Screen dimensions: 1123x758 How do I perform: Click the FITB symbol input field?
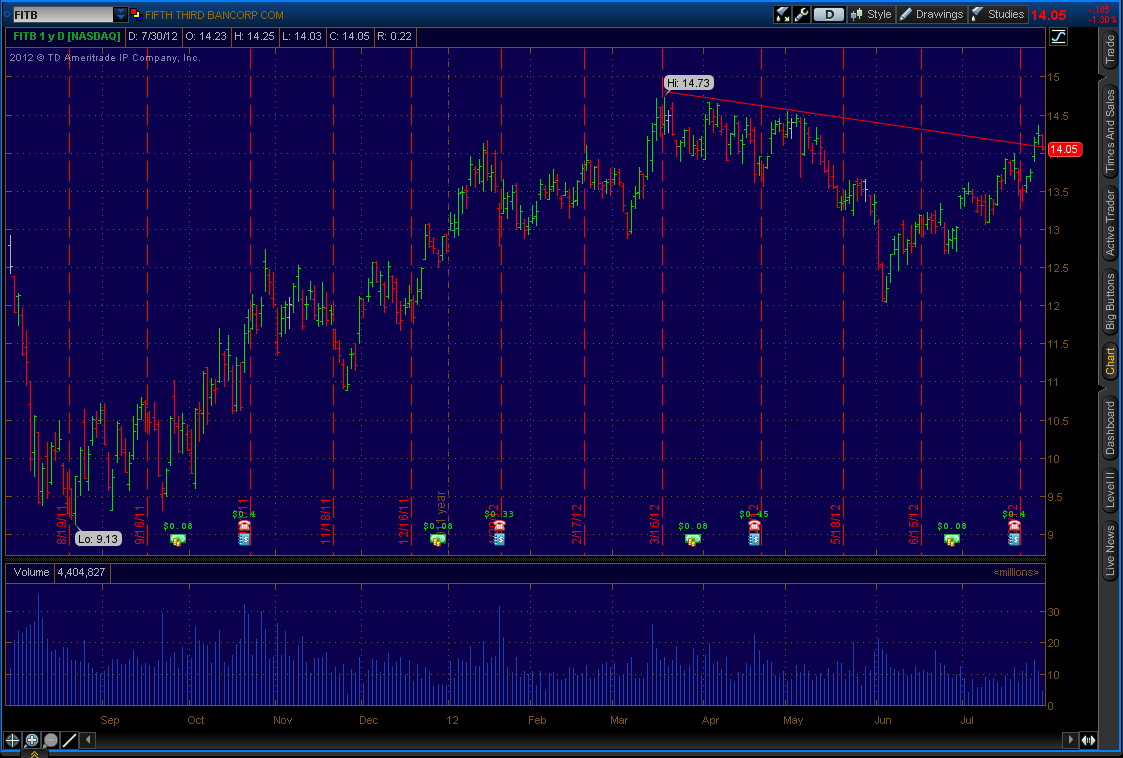(x=62, y=14)
